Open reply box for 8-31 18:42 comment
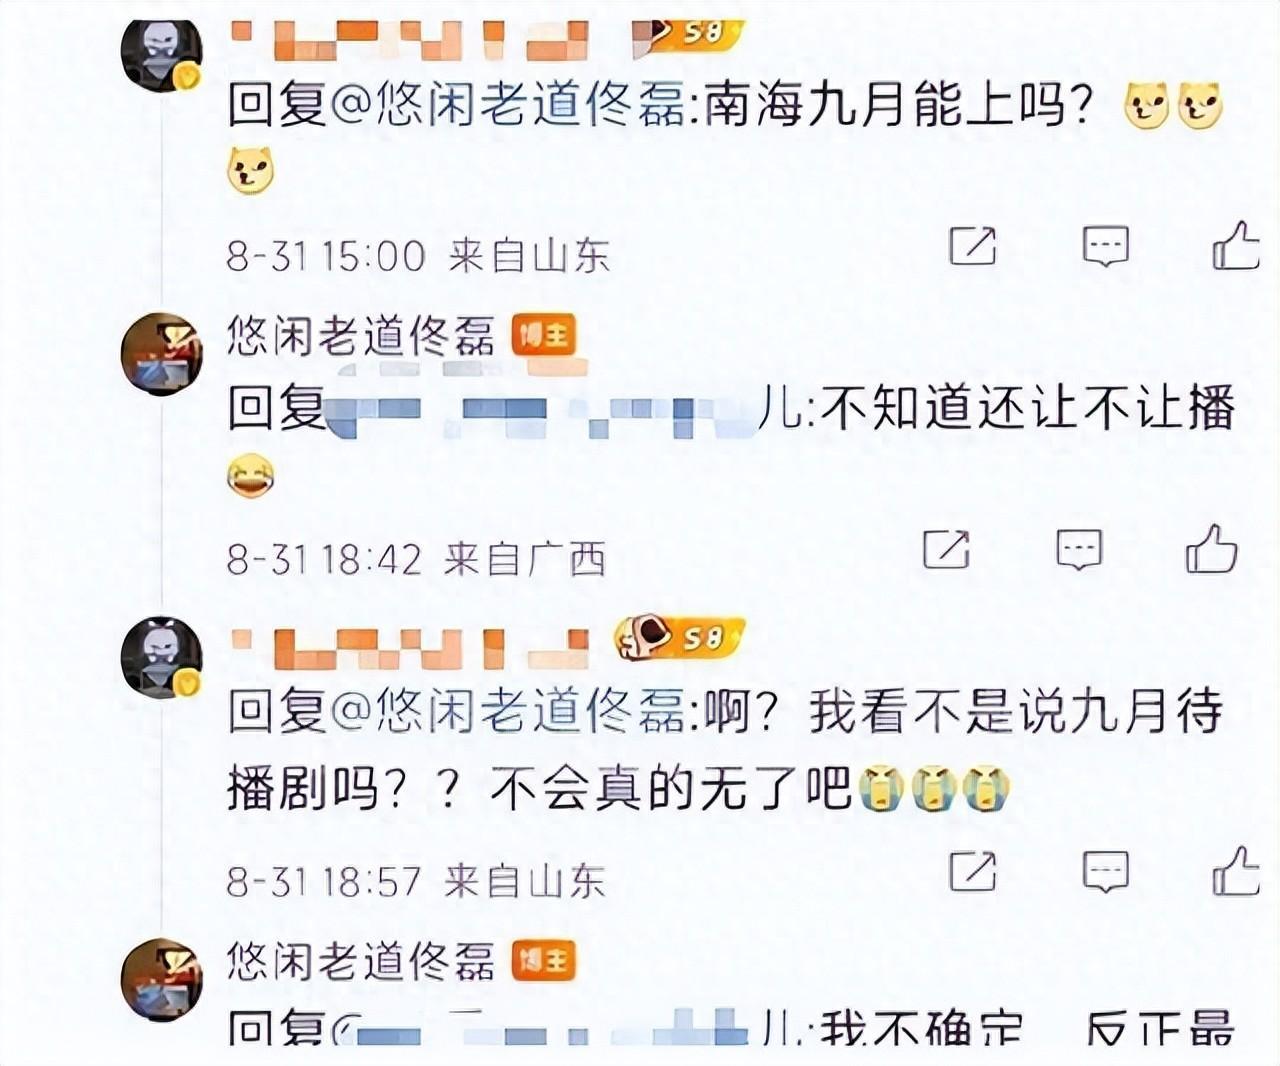 pos(1079,549)
